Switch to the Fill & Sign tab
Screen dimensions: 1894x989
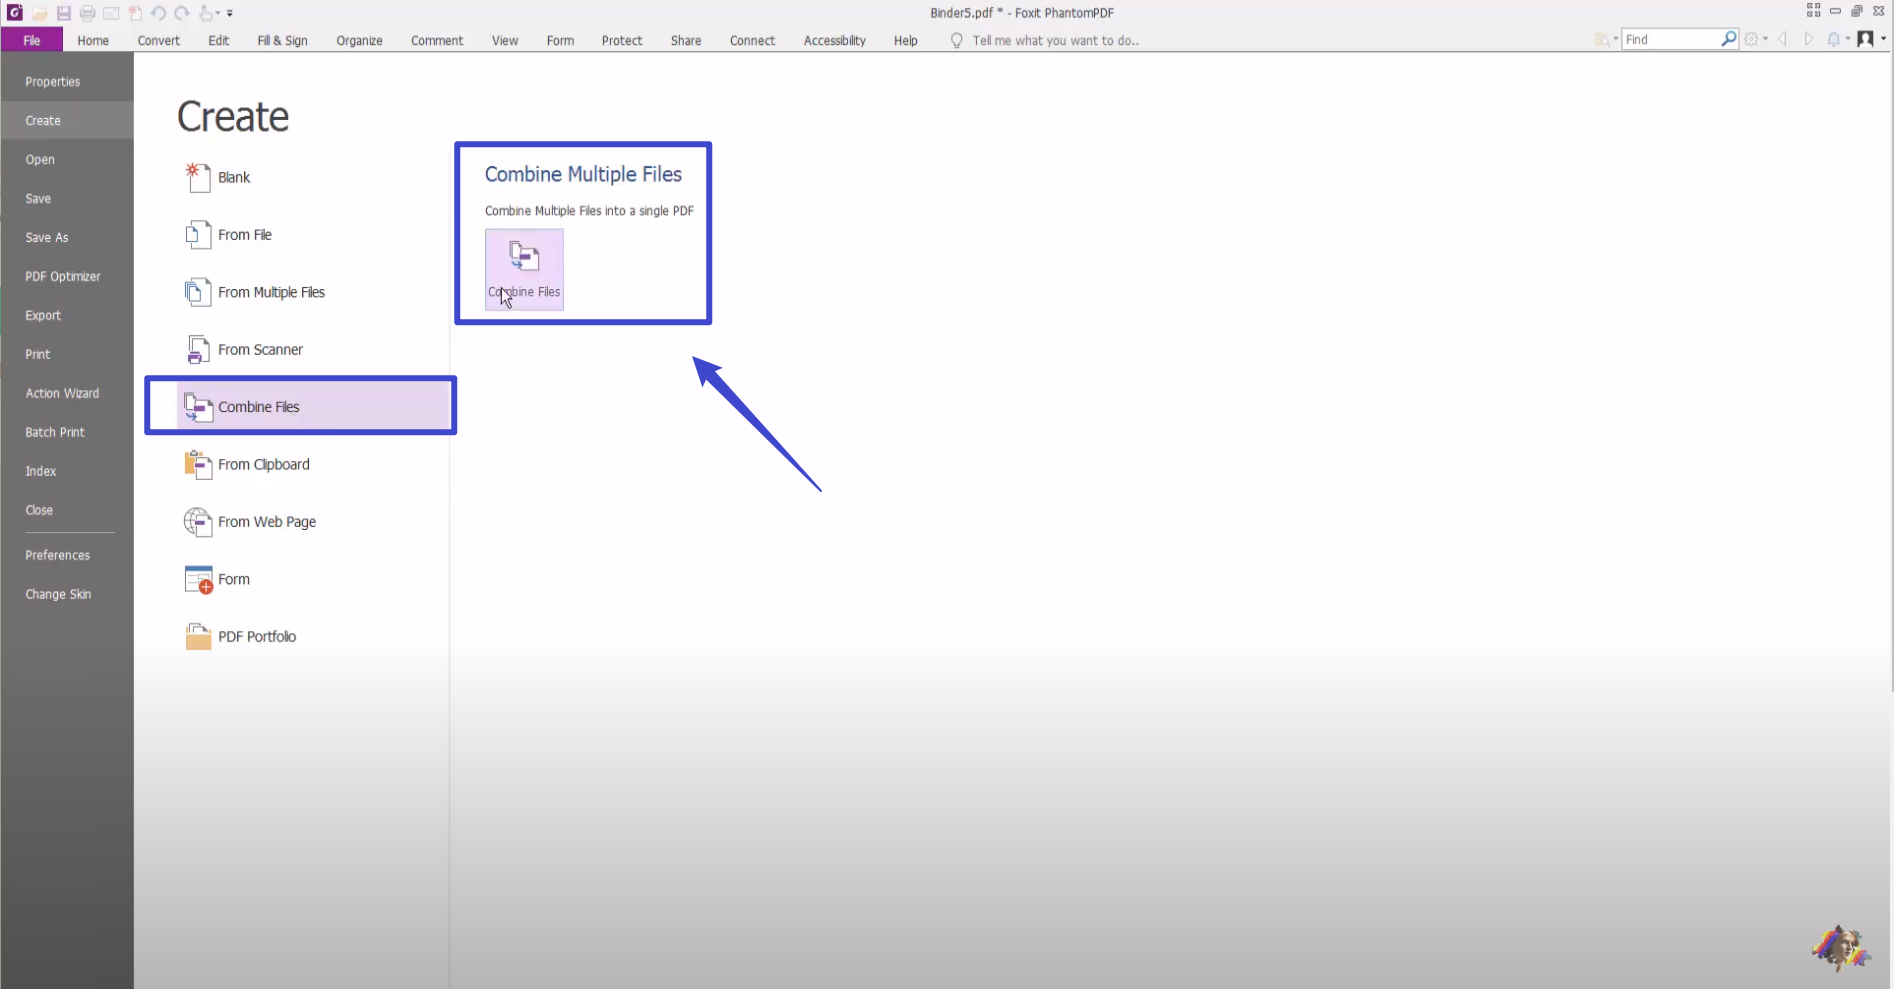(x=282, y=41)
